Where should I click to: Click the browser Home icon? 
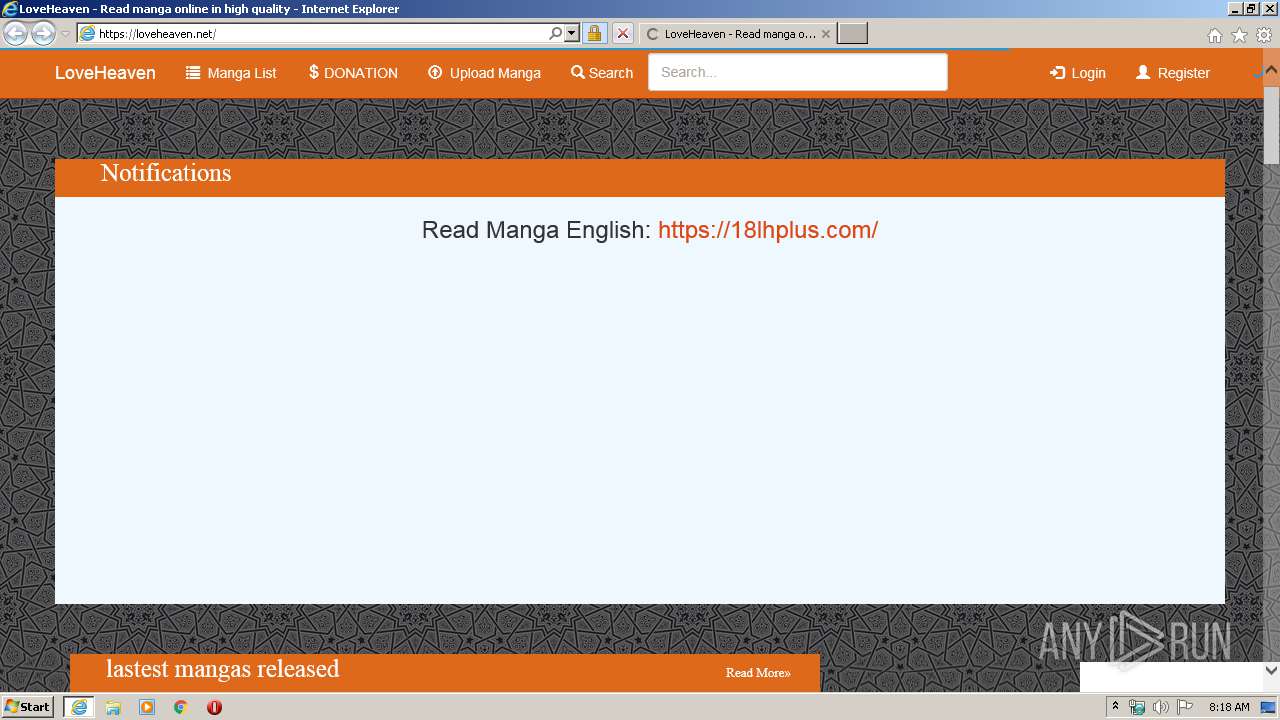click(x=1214, y=35)
